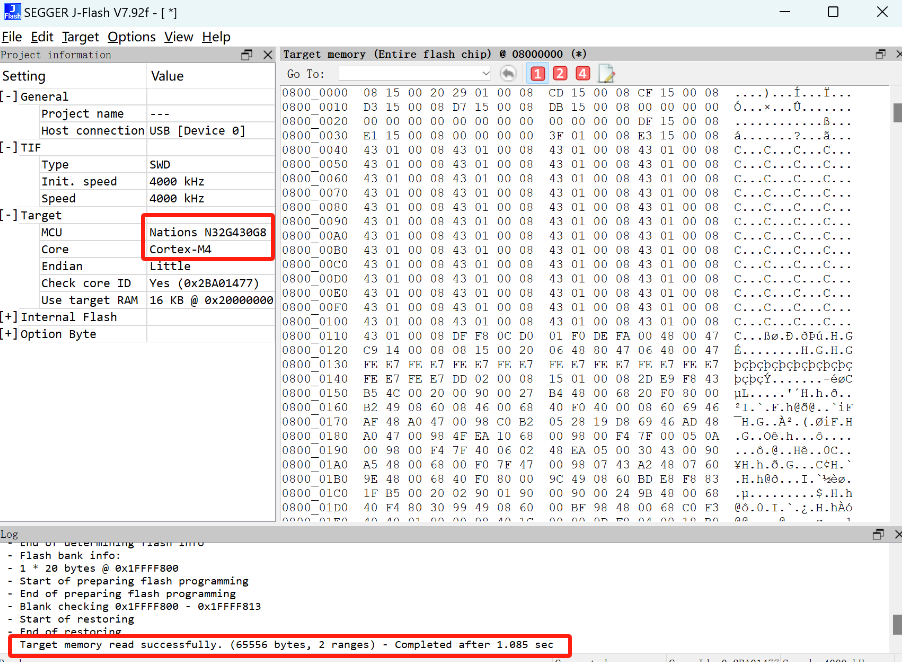
Task: Click Core value Cortex-M4
Action: (x=180, y=249)
